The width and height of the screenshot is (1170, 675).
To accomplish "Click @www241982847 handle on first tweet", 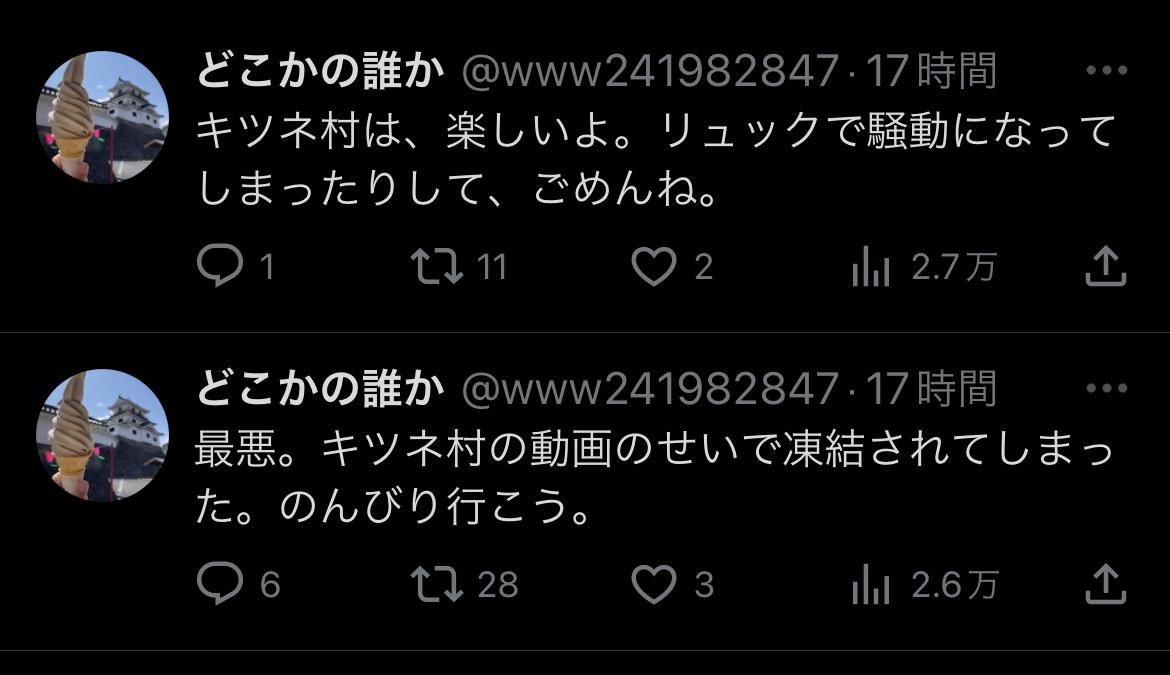I will pos(650,72).
